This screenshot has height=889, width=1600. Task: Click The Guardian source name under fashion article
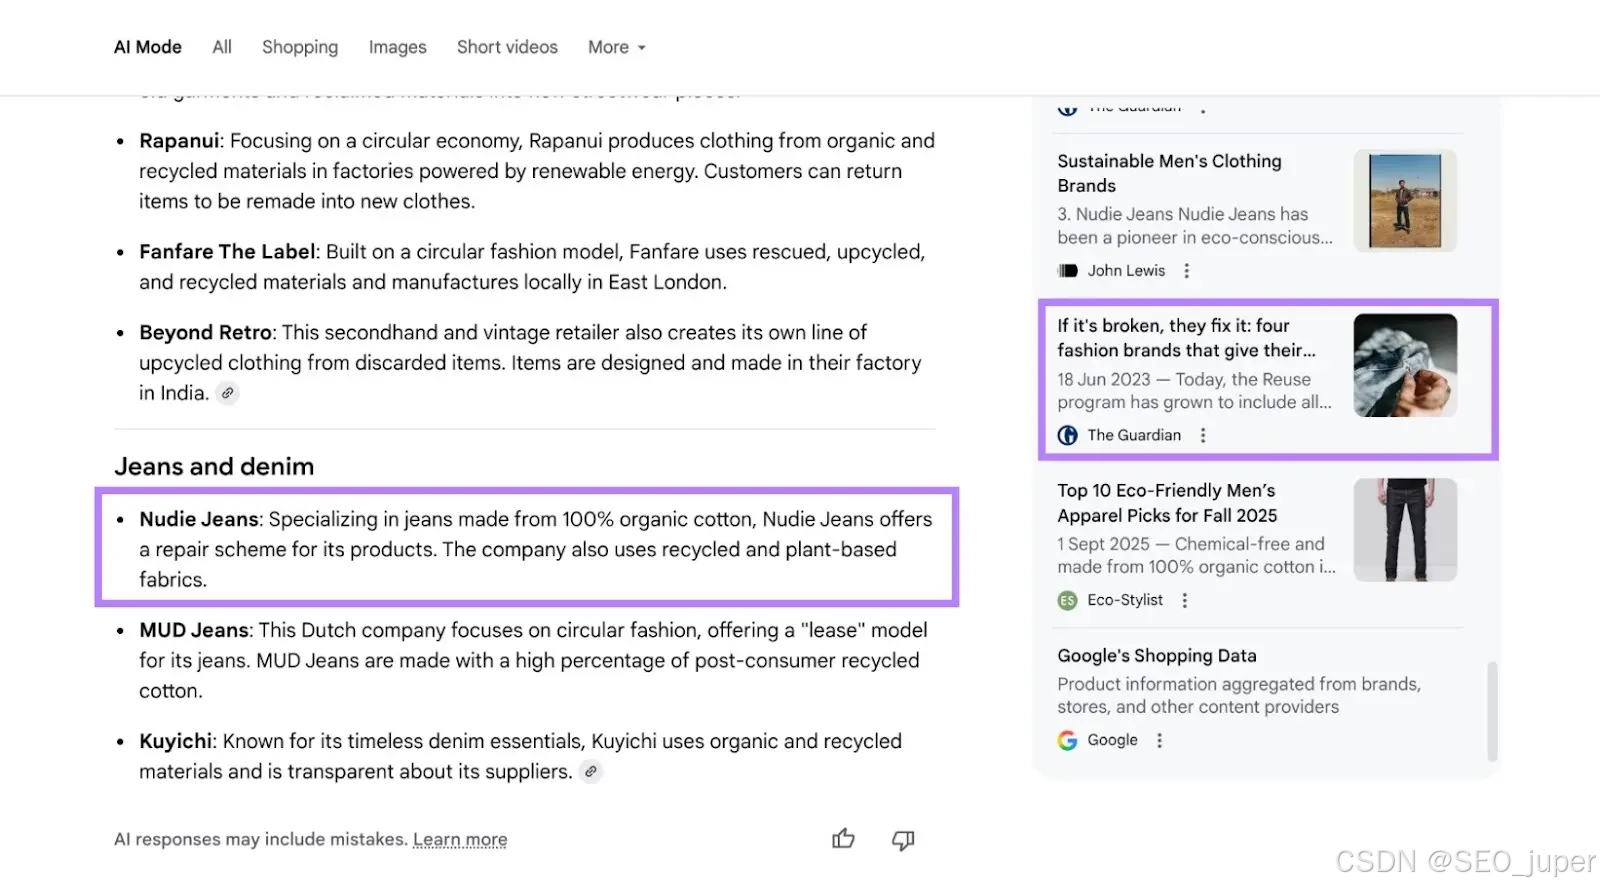[x=1134, y=435]
